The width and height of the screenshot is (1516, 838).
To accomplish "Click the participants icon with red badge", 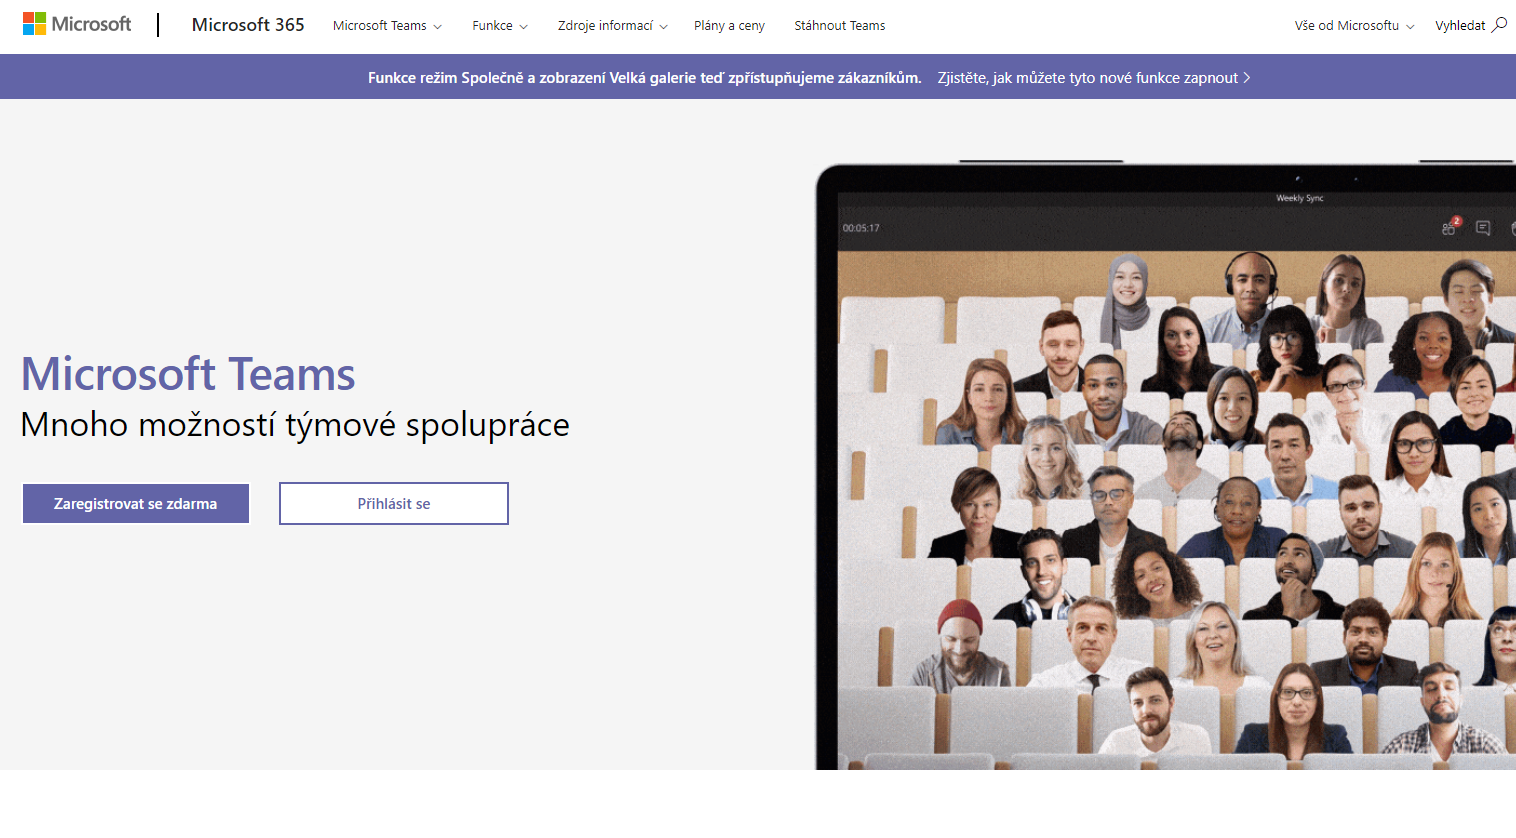I will coord(1450,227).
